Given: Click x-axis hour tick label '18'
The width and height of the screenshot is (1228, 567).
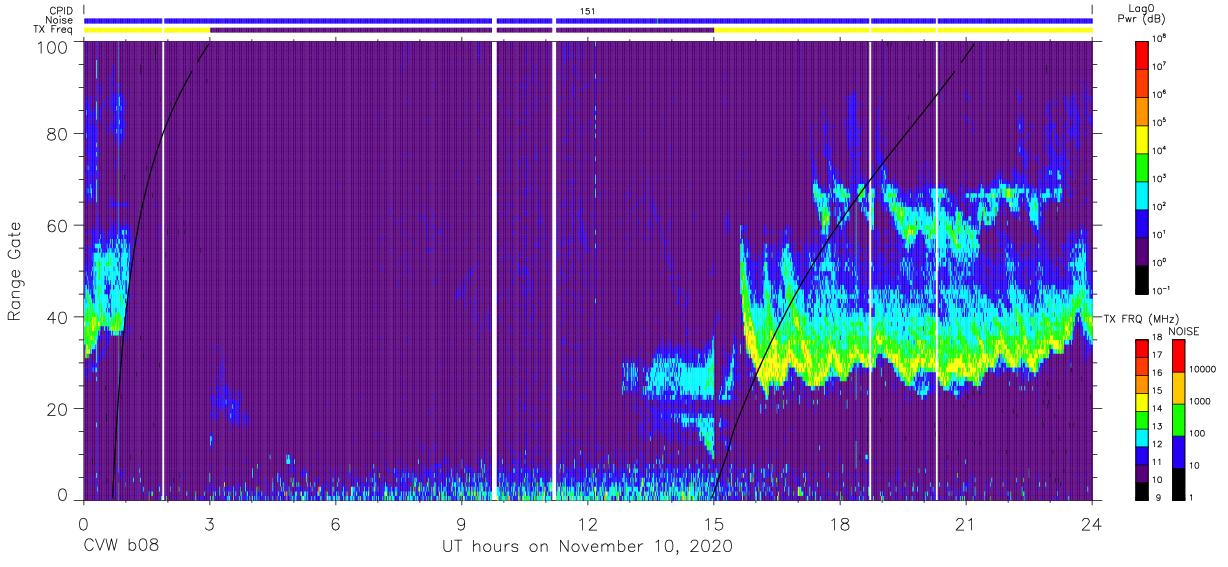Looking at the screenshot, I should pos(840,523).
